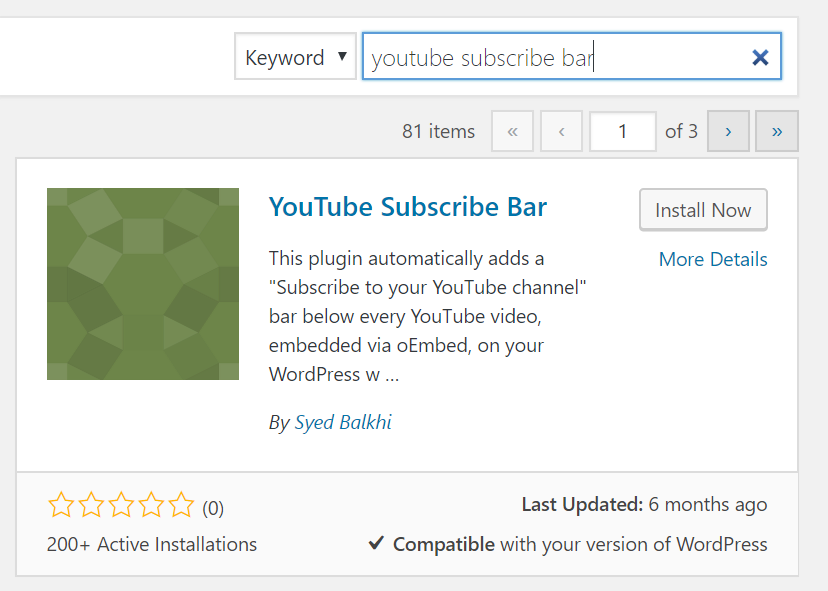The width and height of the screenshot is (828, 591).
Task: Click inside the page number field
Action: 622,131
